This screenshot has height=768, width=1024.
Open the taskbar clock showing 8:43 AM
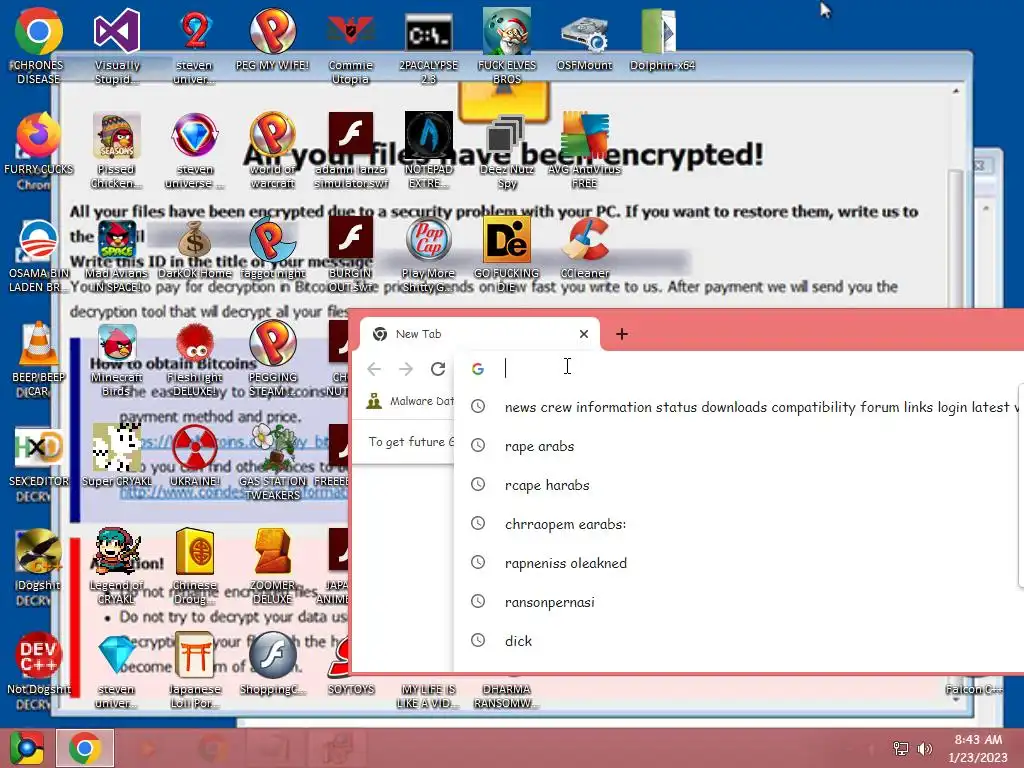pos(978,748)
